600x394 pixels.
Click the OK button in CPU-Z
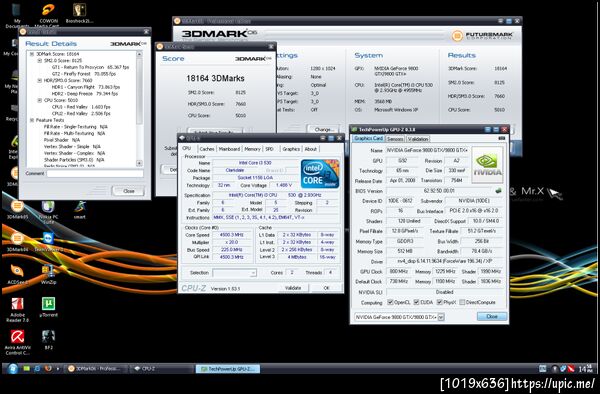click(326, 288)
